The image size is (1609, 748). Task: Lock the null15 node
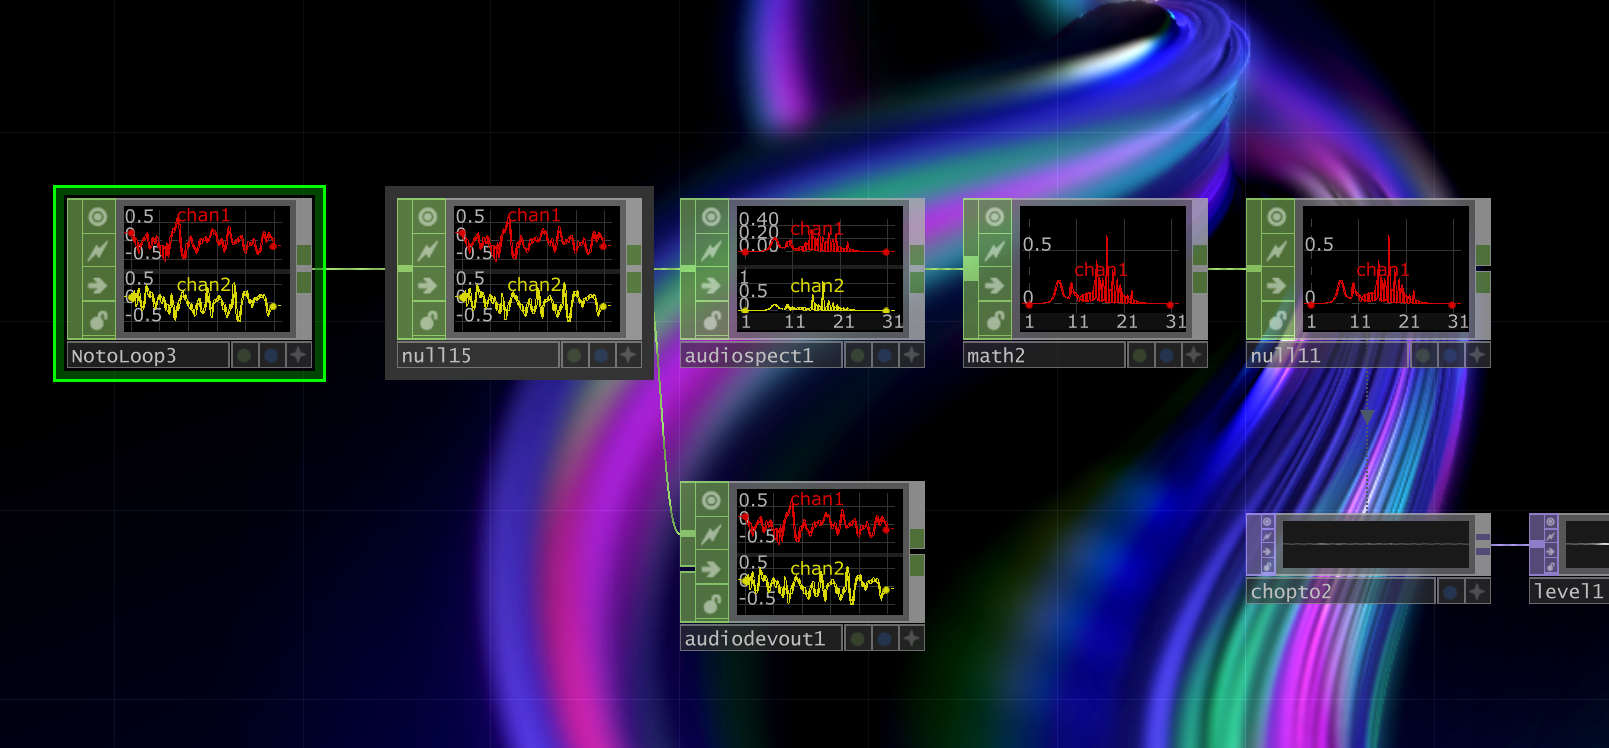point(428,320)
